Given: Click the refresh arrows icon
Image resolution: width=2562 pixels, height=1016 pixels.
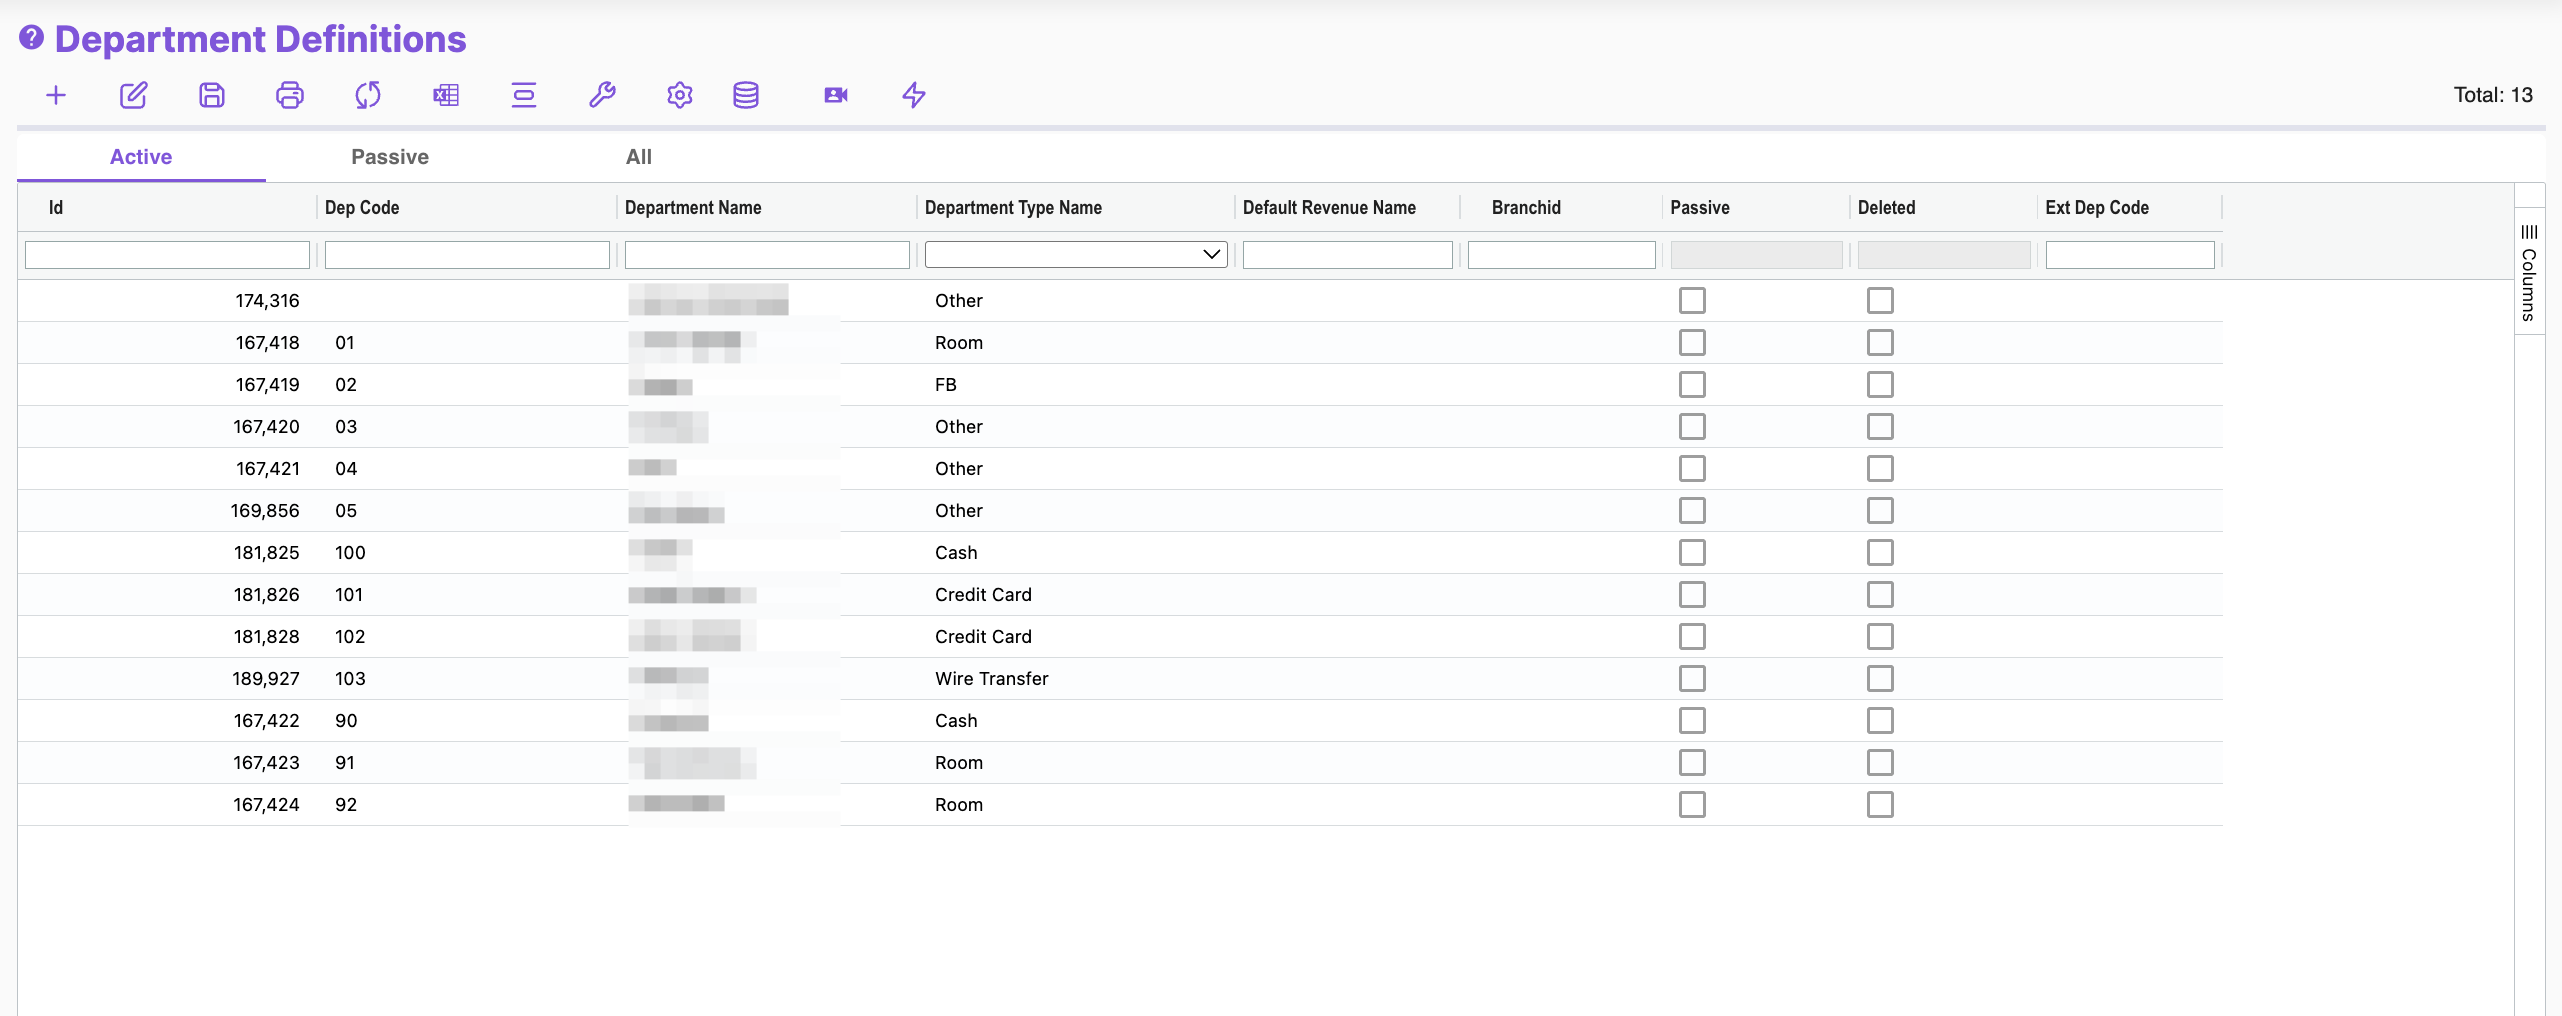Looking at the screenshot, I should pyautogui.click(x=368, y=95).
